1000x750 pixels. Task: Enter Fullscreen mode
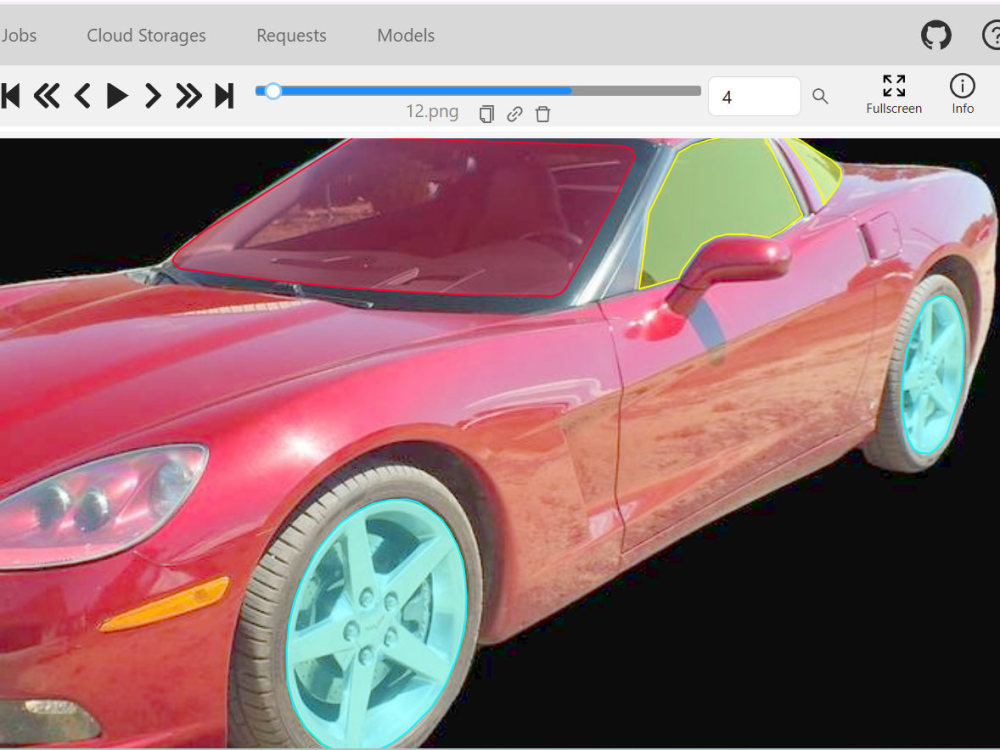[894, 94]
